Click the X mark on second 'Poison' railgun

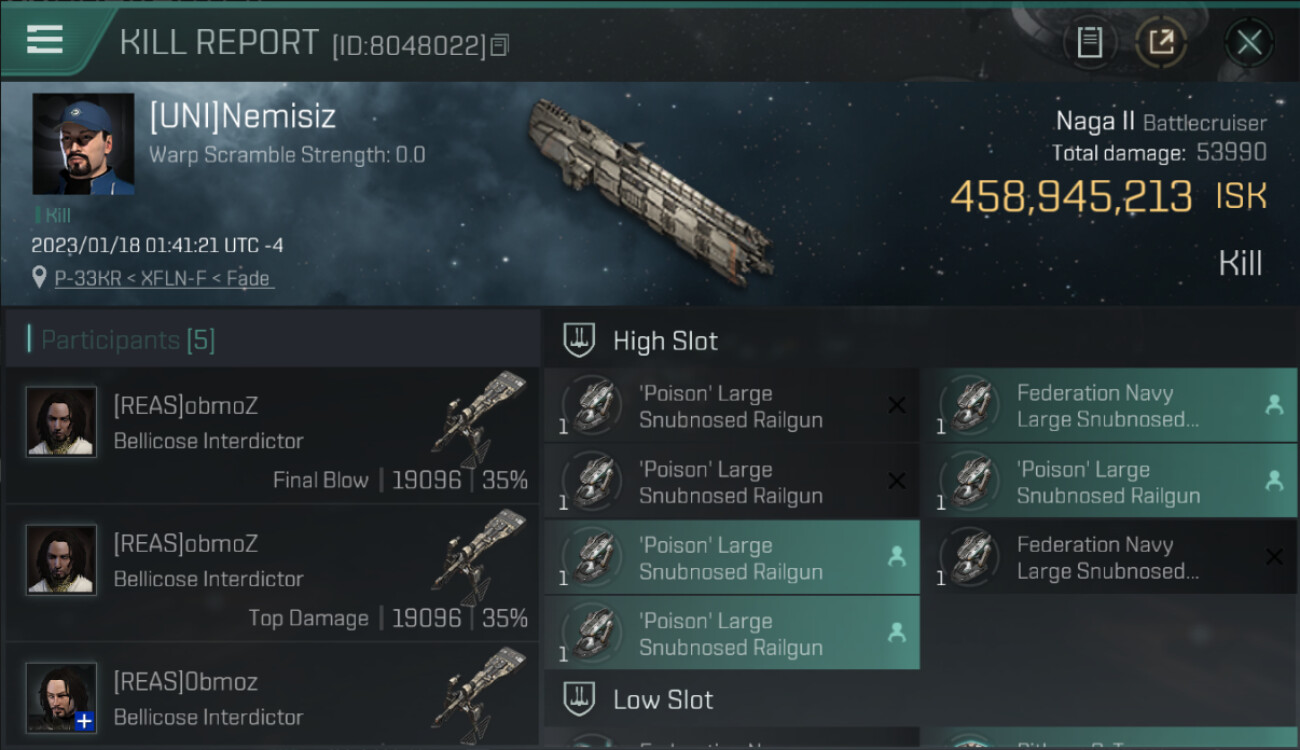897,481
